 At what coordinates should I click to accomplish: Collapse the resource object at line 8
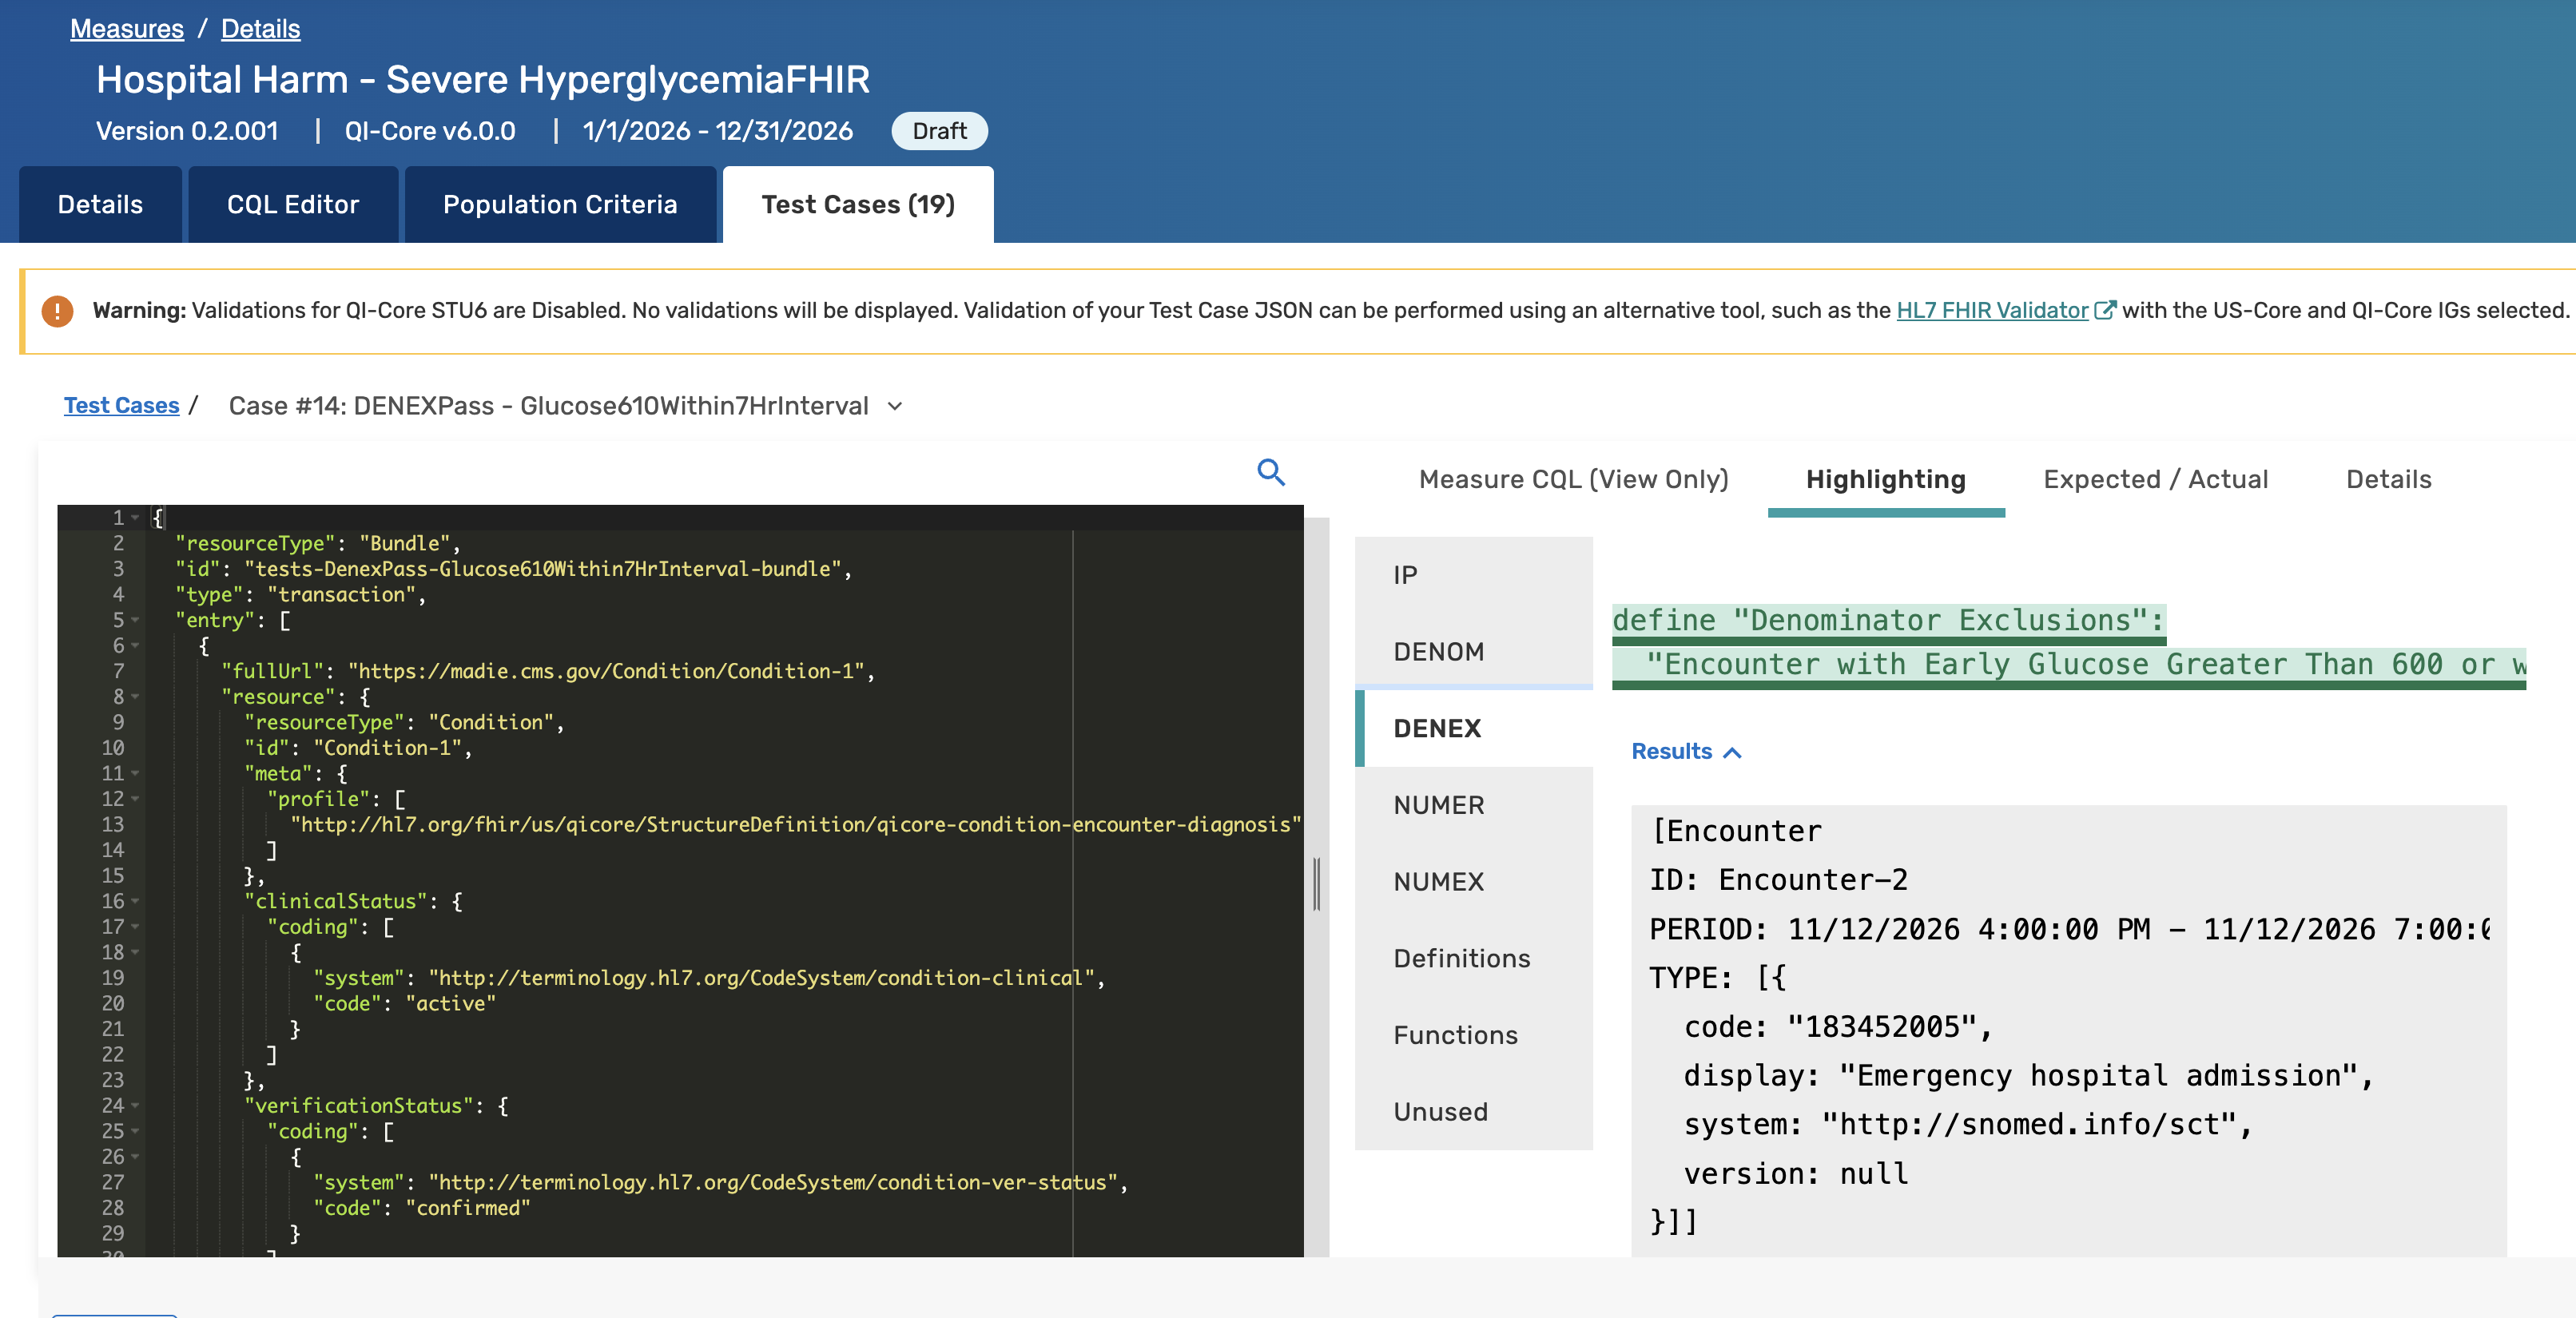pos(135,696)
